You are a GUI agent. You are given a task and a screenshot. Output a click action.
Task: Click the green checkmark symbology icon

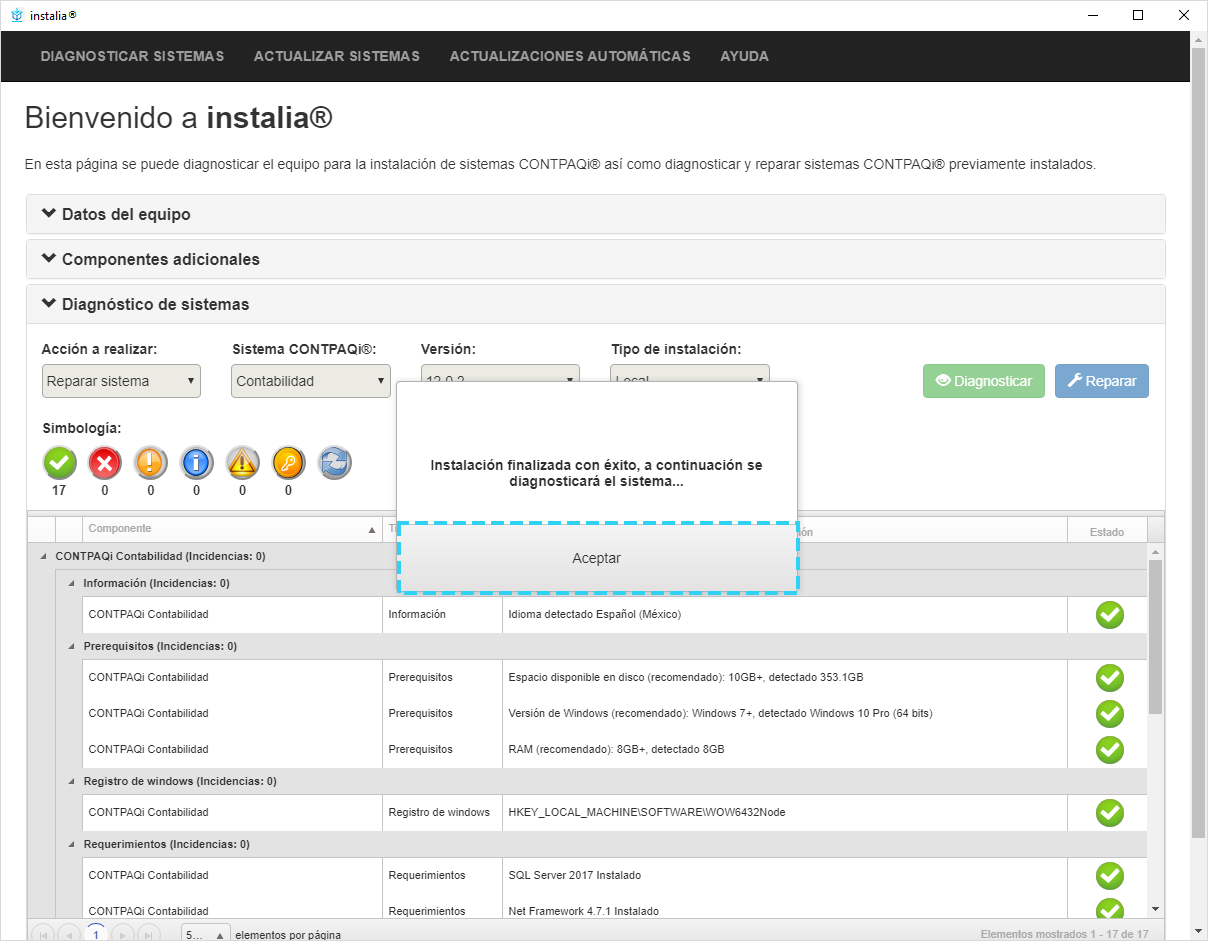tap(59, 463)
